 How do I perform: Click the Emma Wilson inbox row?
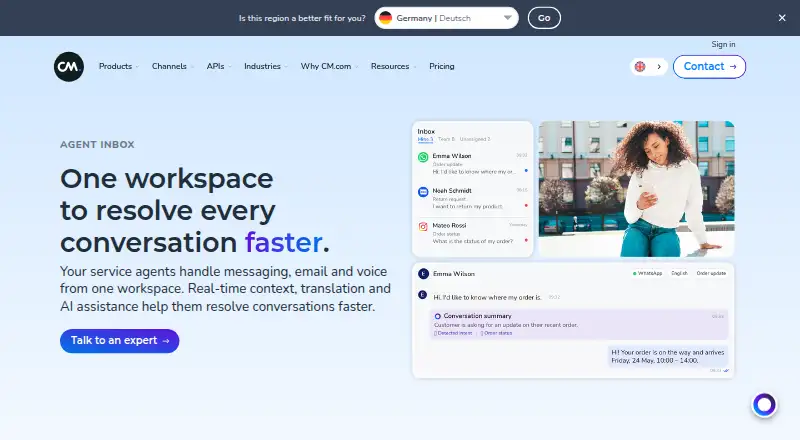pyautogui.click(x=472, y=163)
